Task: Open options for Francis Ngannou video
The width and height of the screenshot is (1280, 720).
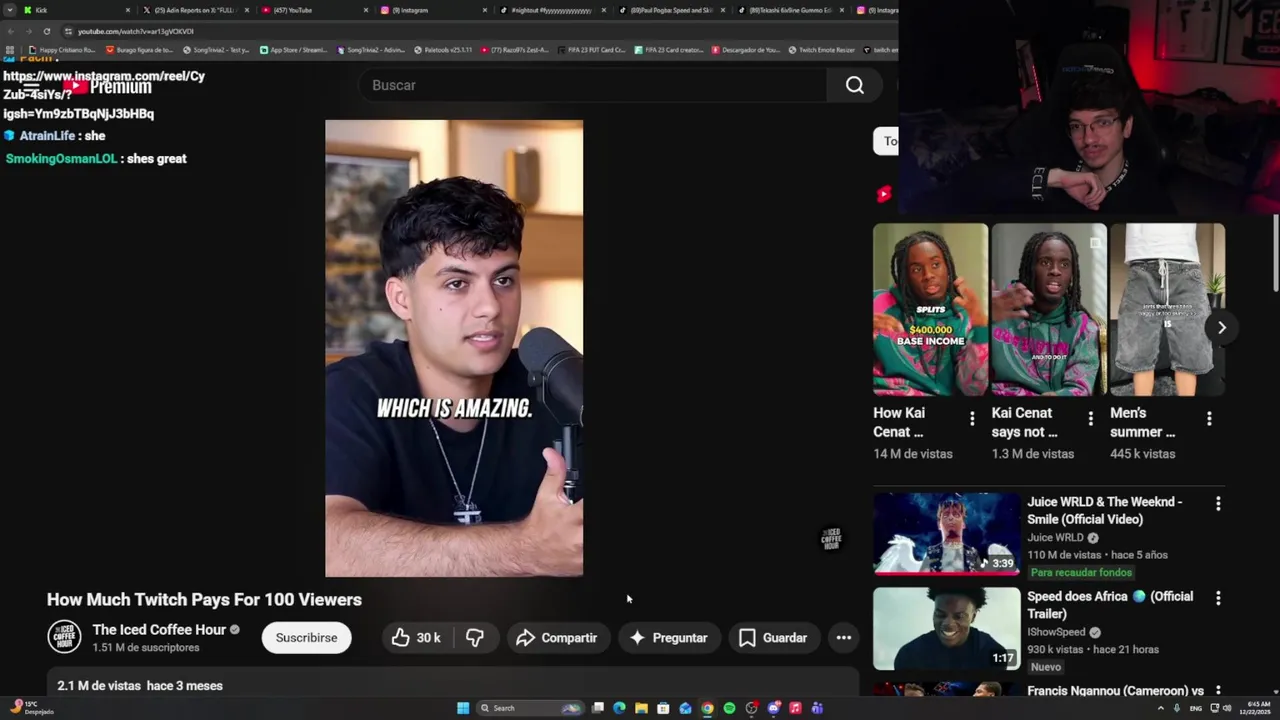Action: point(1218,691)
